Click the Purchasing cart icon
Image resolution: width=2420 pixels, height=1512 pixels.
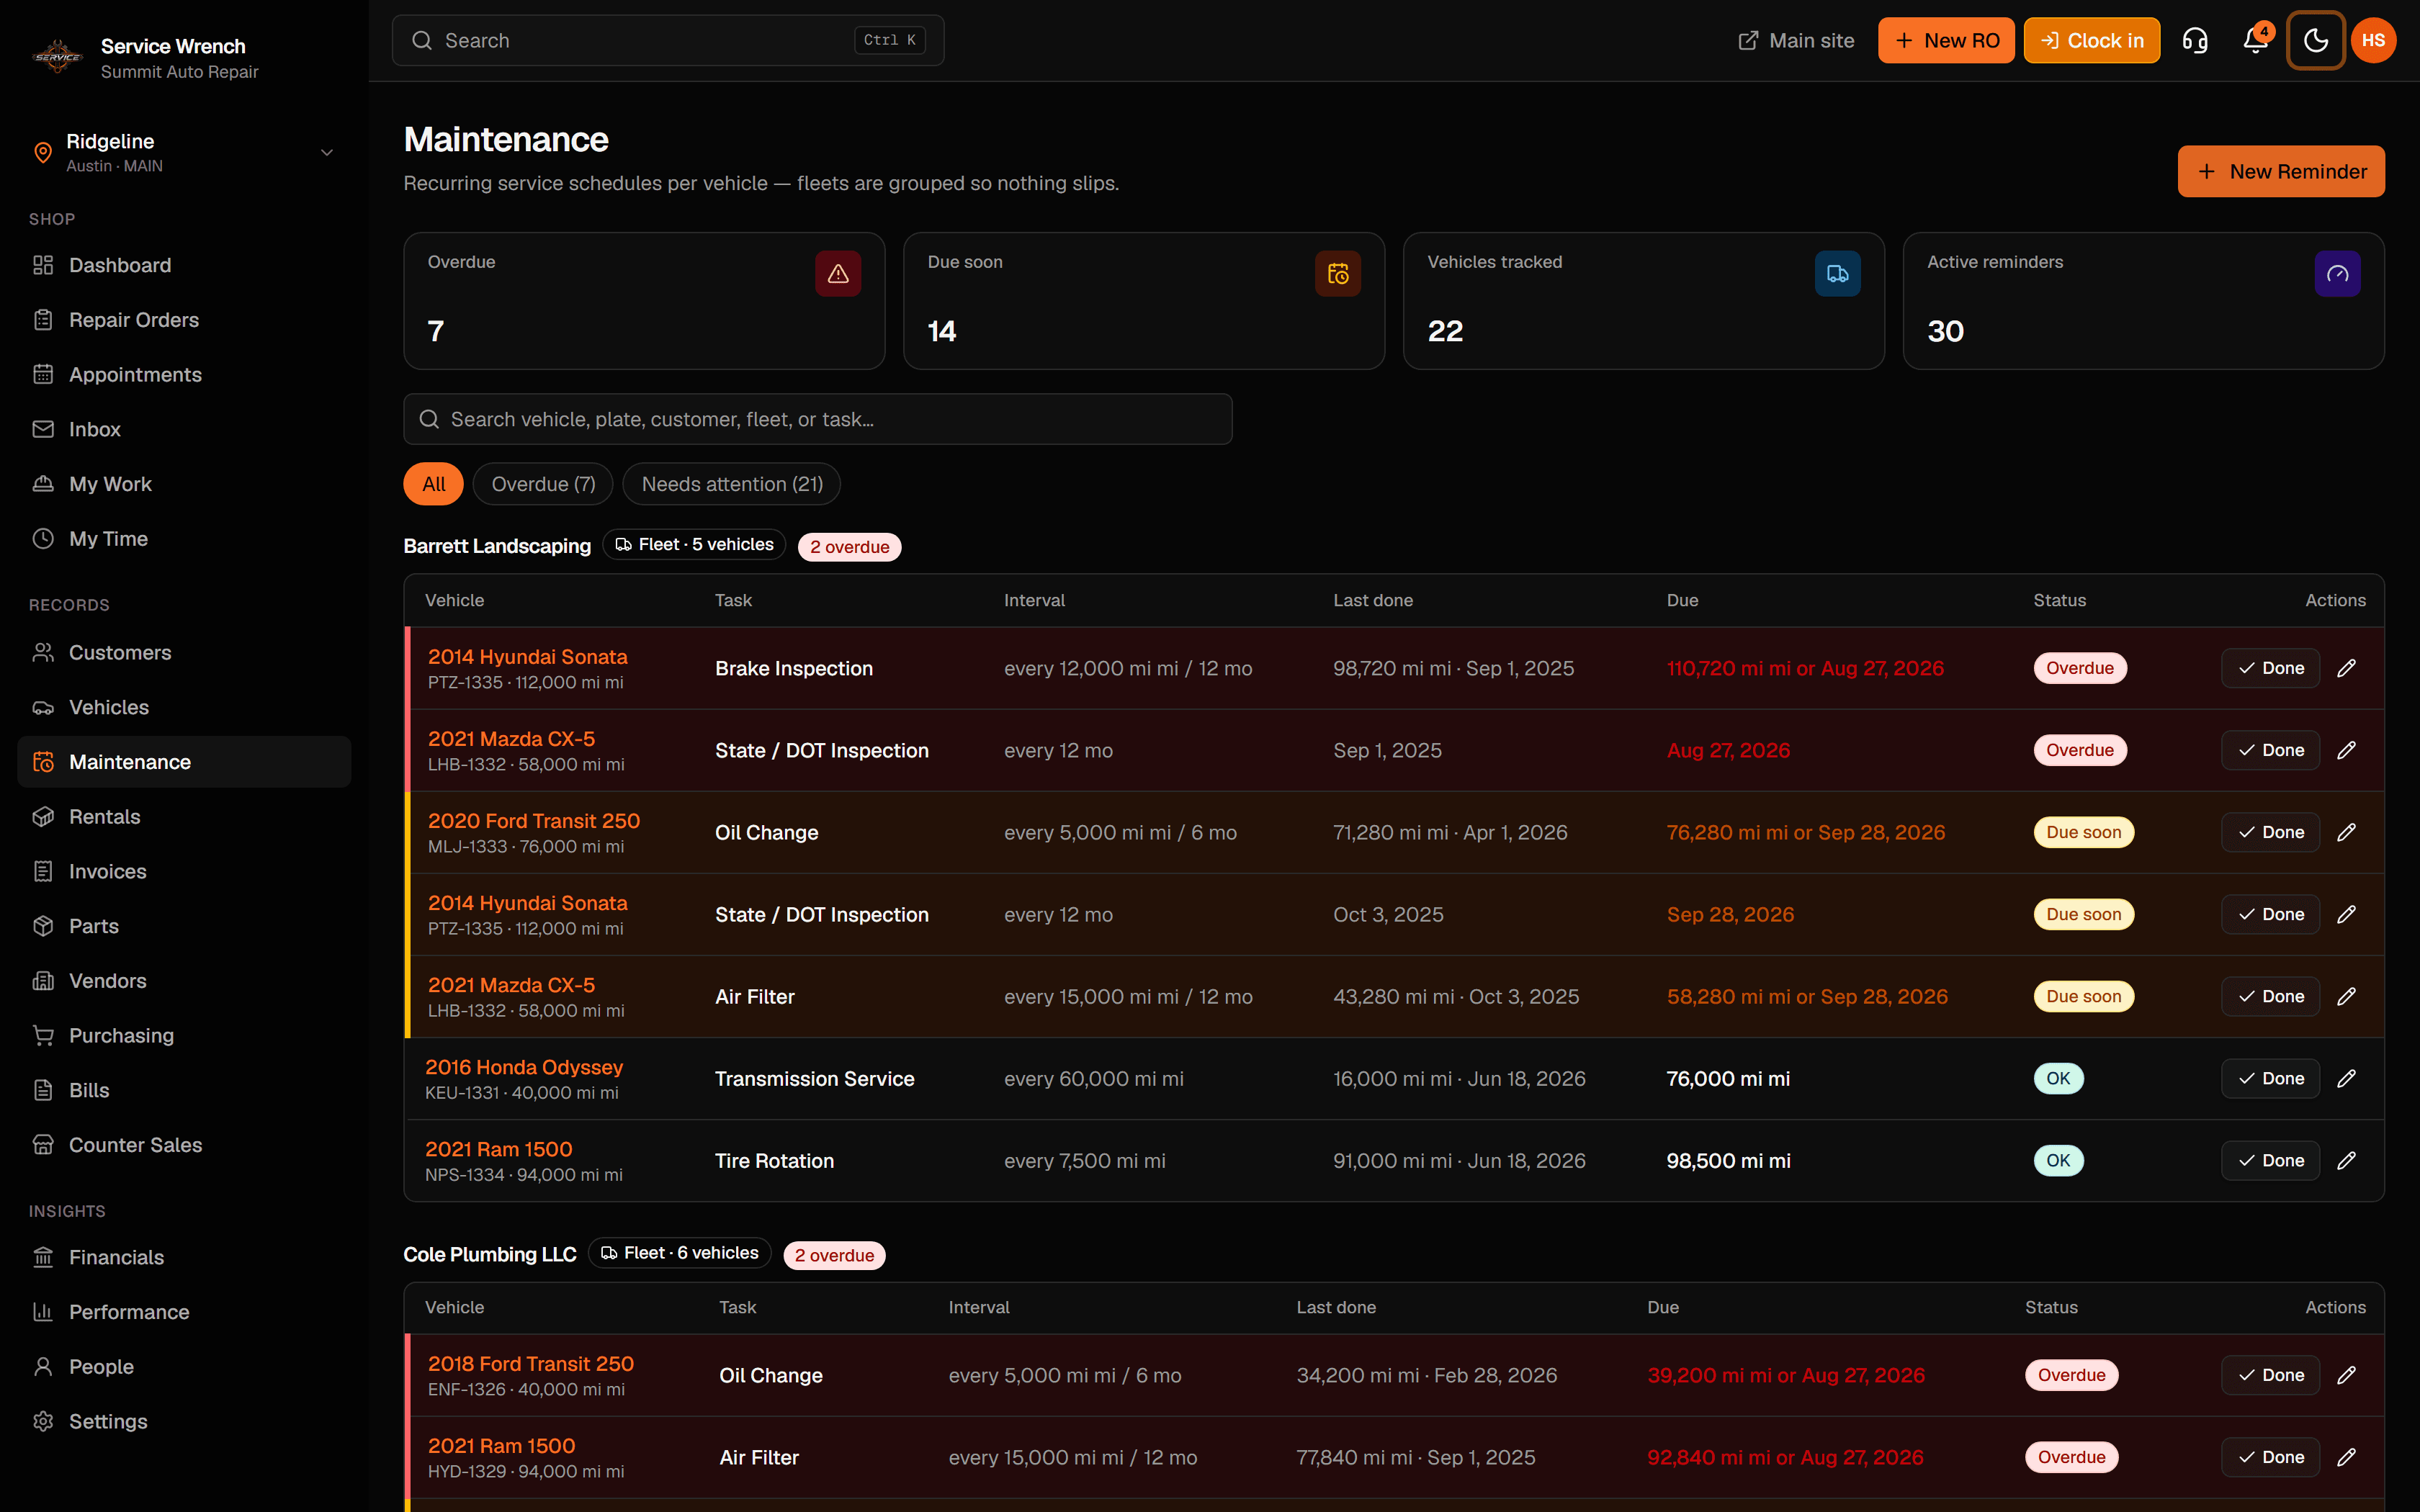pyautogui.click(x=43, y=1036)
